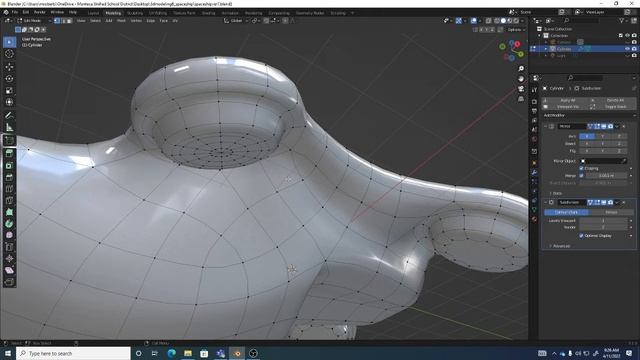The width and height of the screenshot is (640, 360).
Task: Switch to the Sculpting workspace tab
Action: pyautogui.click(x=135, y=13)
